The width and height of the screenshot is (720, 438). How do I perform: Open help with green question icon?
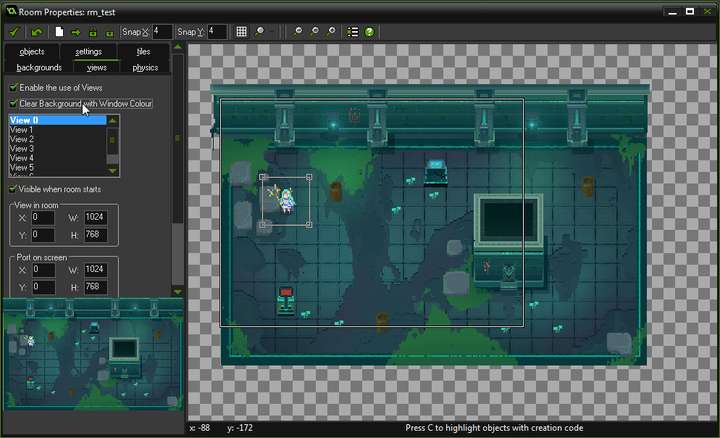[369, 32]
